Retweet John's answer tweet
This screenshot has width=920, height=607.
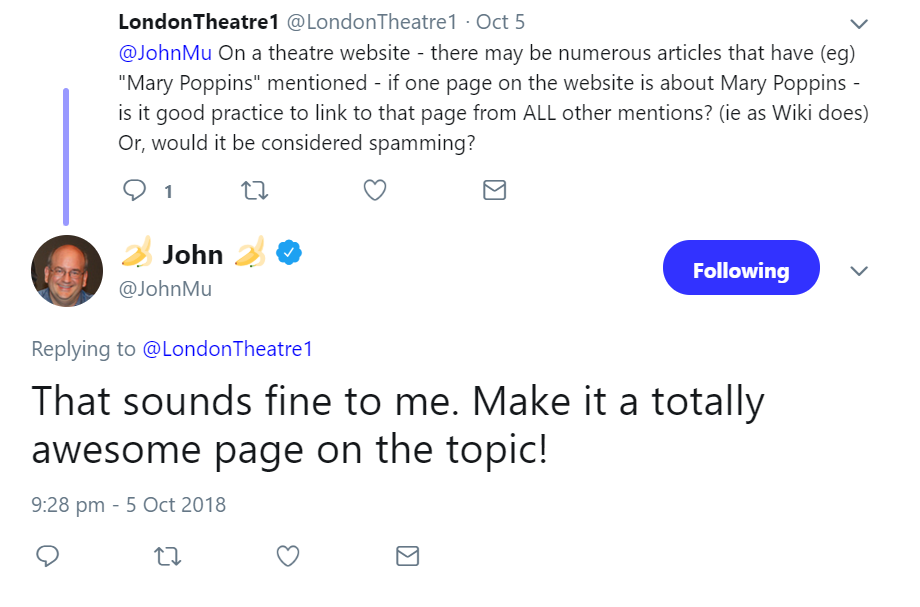click(168, 556)
